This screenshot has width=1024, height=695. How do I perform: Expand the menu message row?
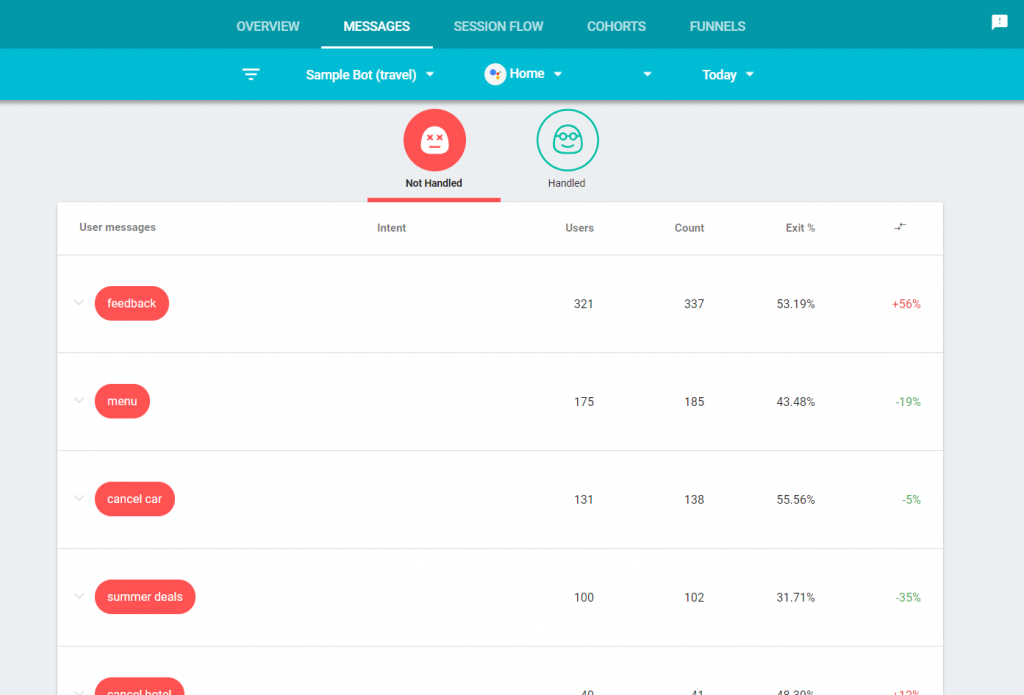79,401
